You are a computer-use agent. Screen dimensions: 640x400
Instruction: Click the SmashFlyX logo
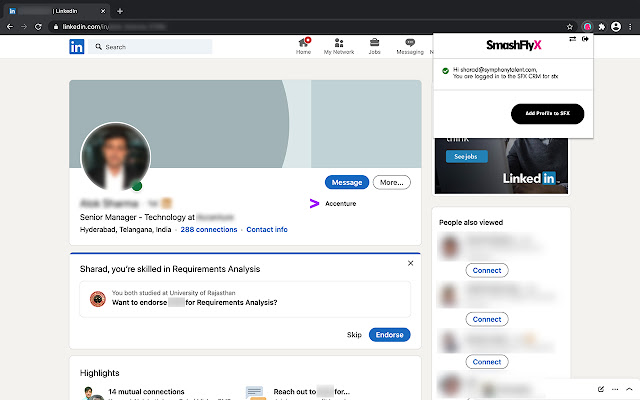click(513, 45)
